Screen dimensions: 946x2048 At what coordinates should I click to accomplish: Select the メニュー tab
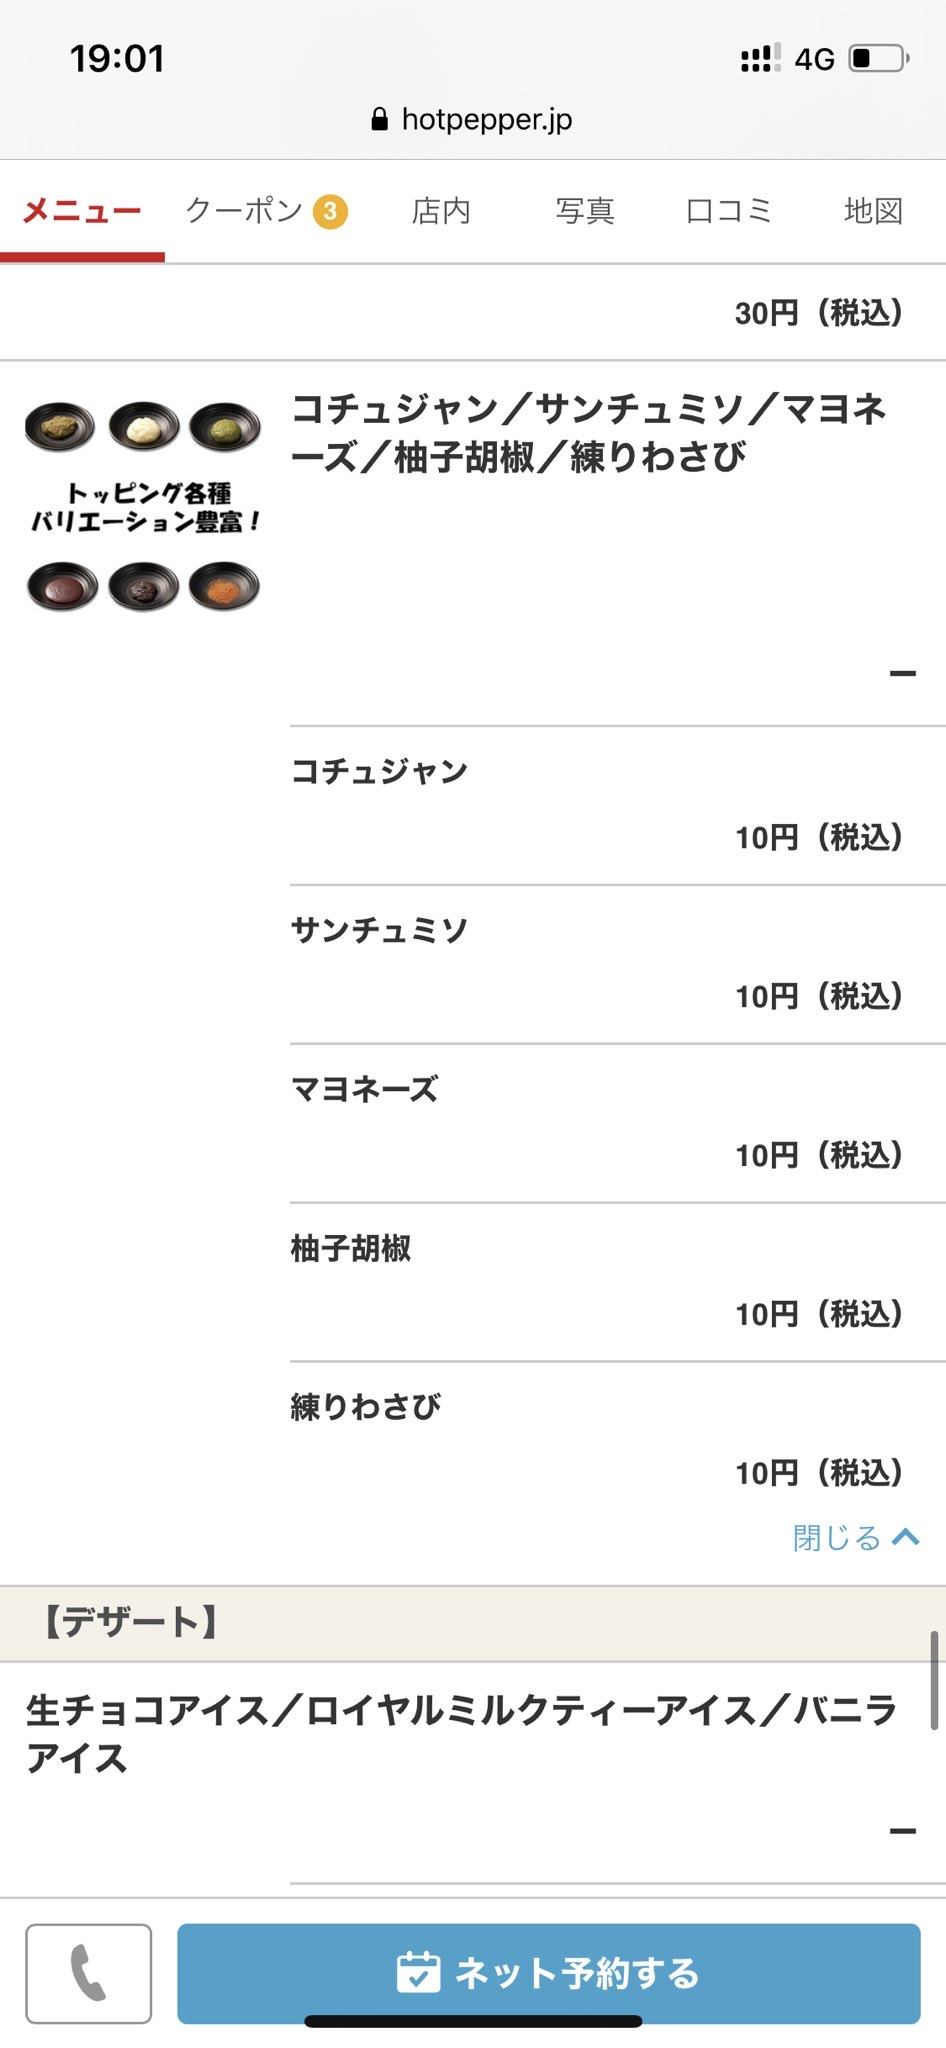coord(82,211)
